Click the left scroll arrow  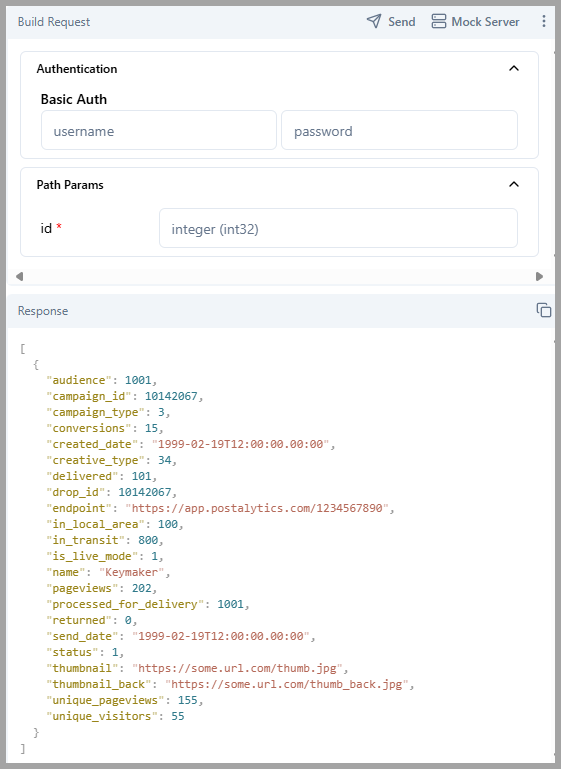click(20, 276)
